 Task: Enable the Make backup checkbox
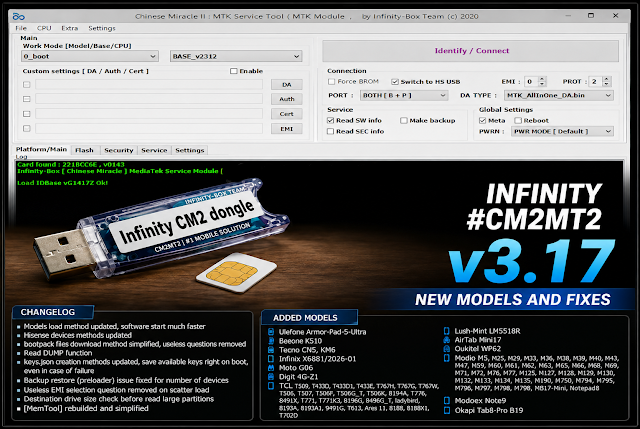coord(404,120)
